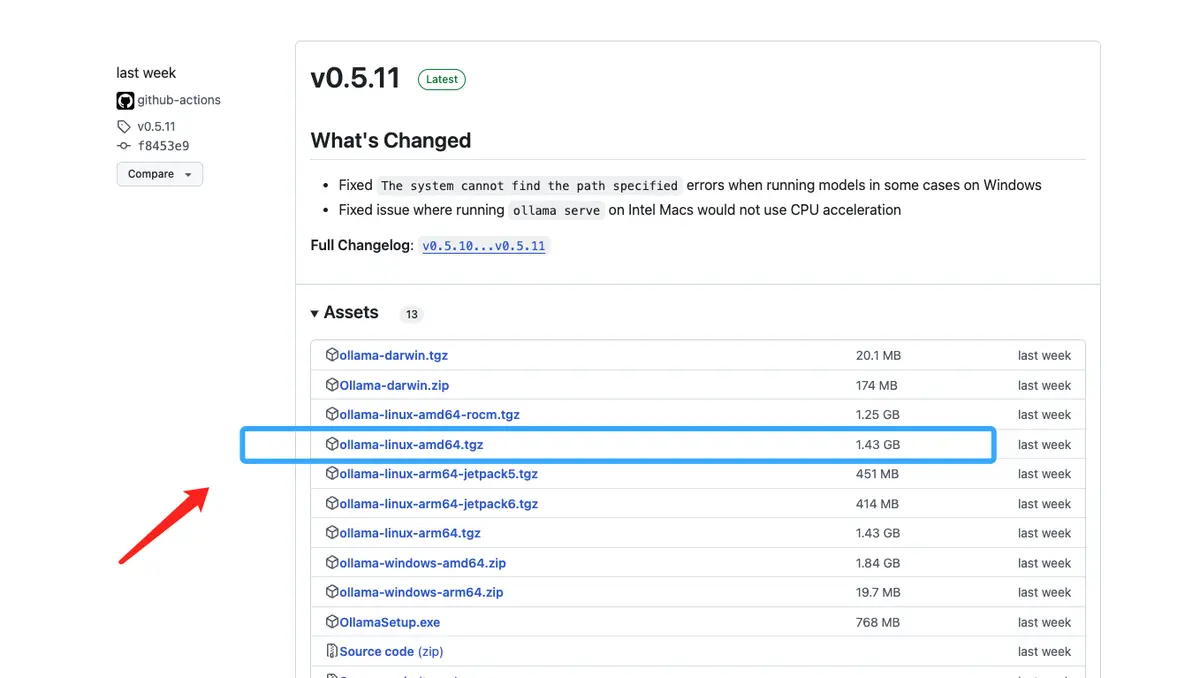Image resolution: width=1200 pixels, height=678 pixels.
Task: Click the 20.1 MB size text
Action: coord(878,356)
